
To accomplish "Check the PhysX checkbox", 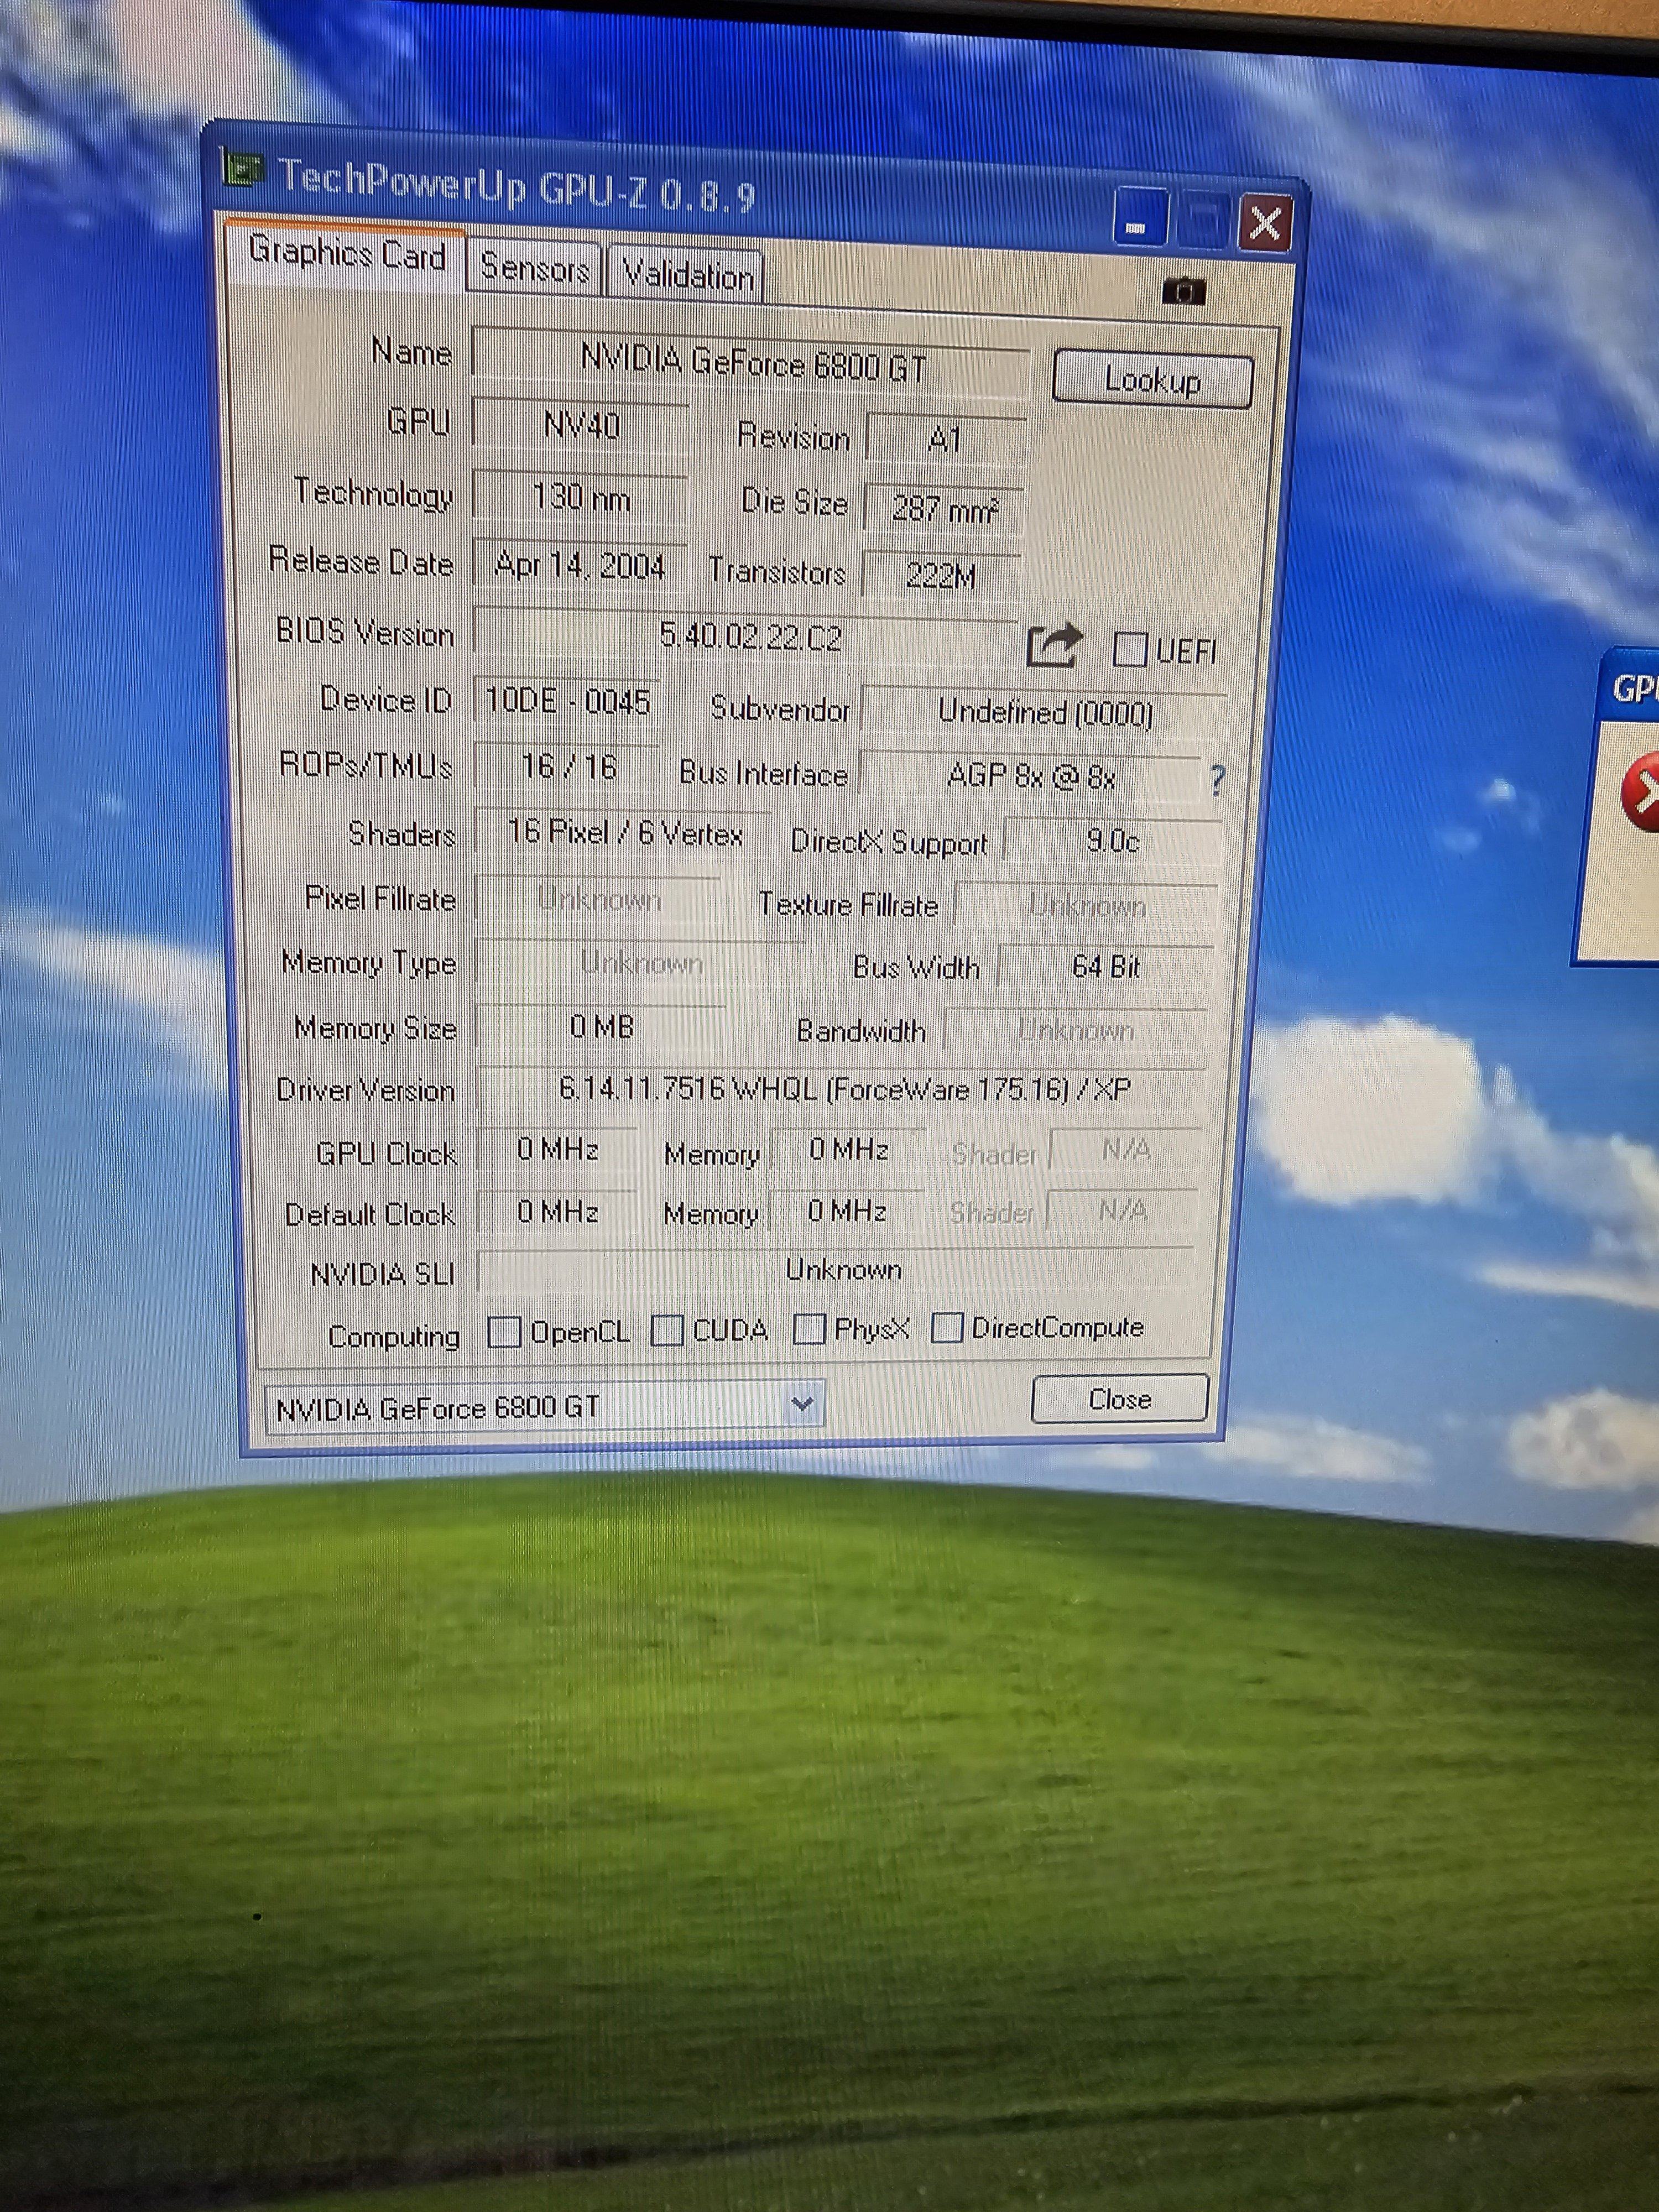I will point(808,1329).
